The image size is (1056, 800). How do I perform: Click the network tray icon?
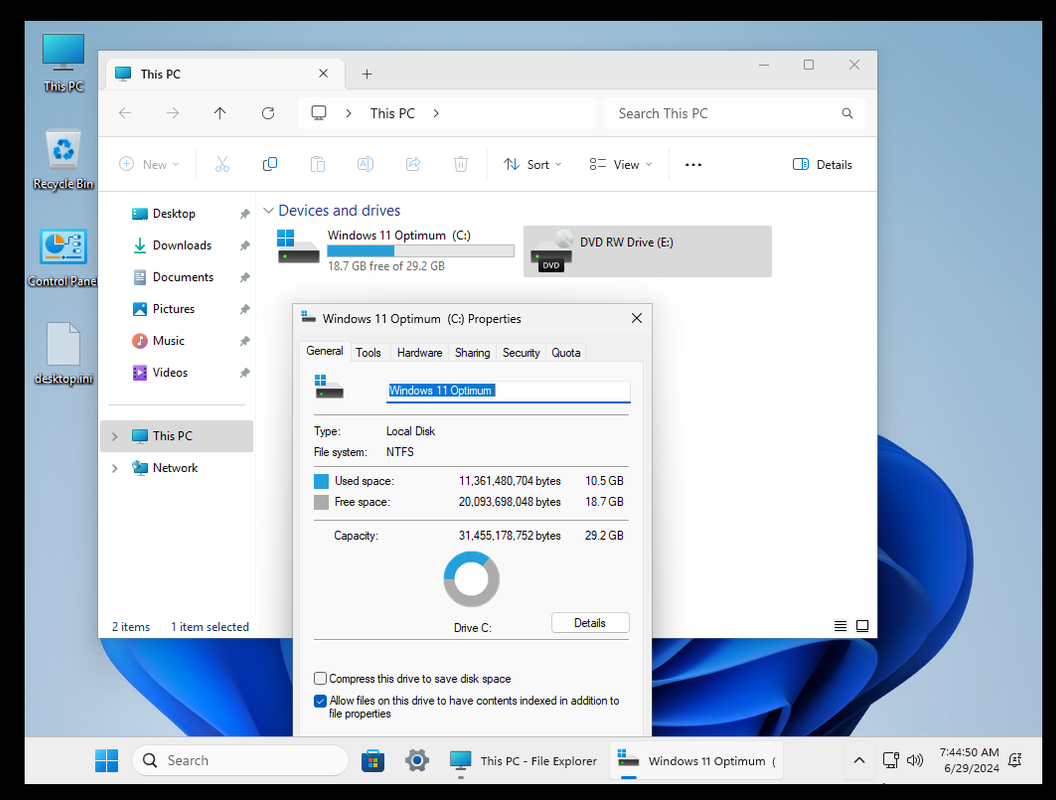pyautogui.click(x=891, y=760)
